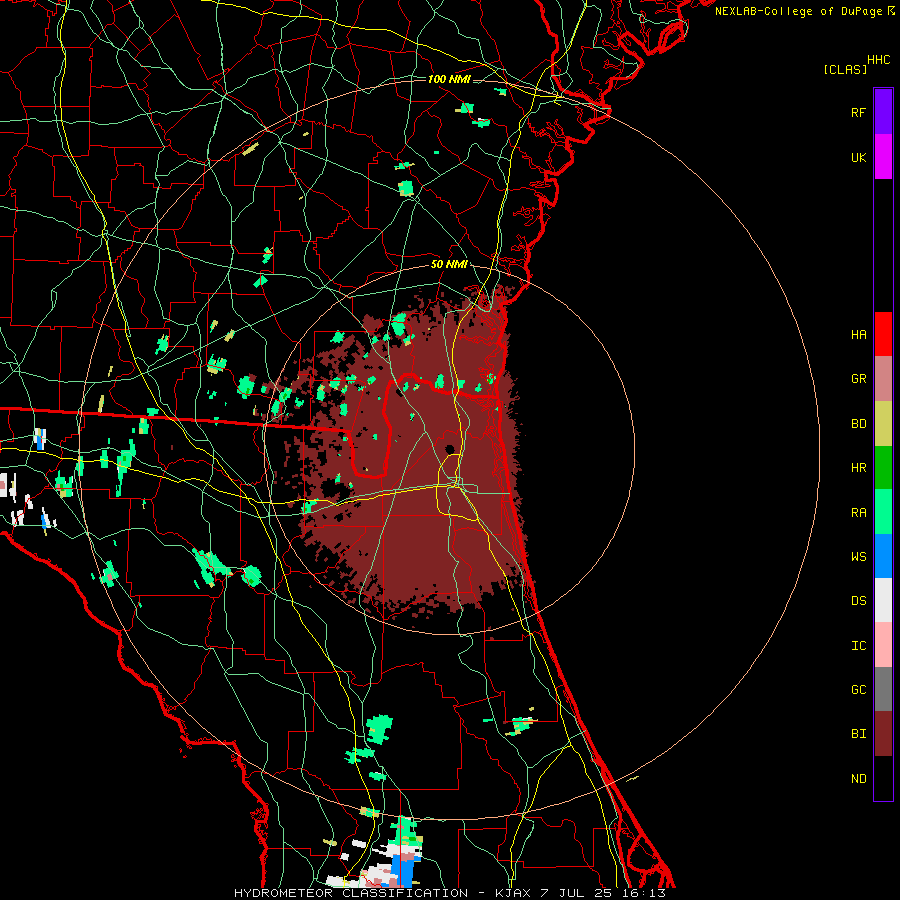Click the IC legend label
The image size is (900, 900).
tap(858, 645)
